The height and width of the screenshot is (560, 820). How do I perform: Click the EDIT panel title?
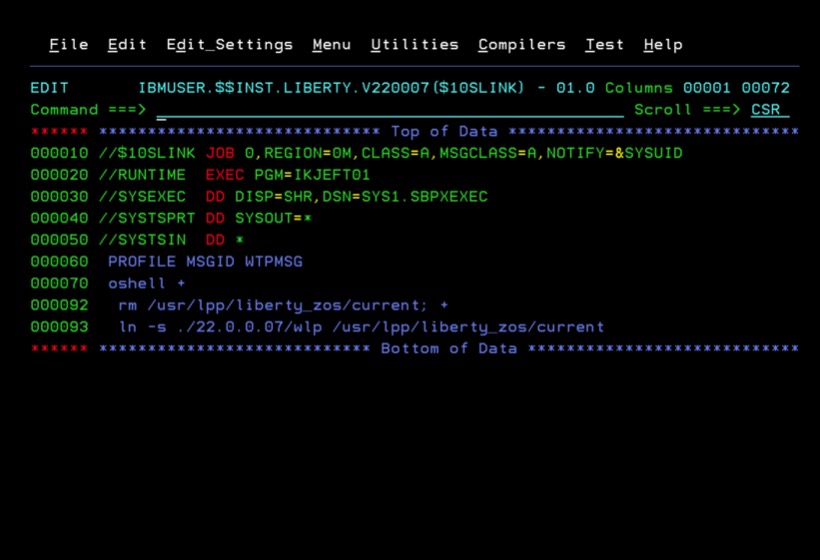(50, 88)
